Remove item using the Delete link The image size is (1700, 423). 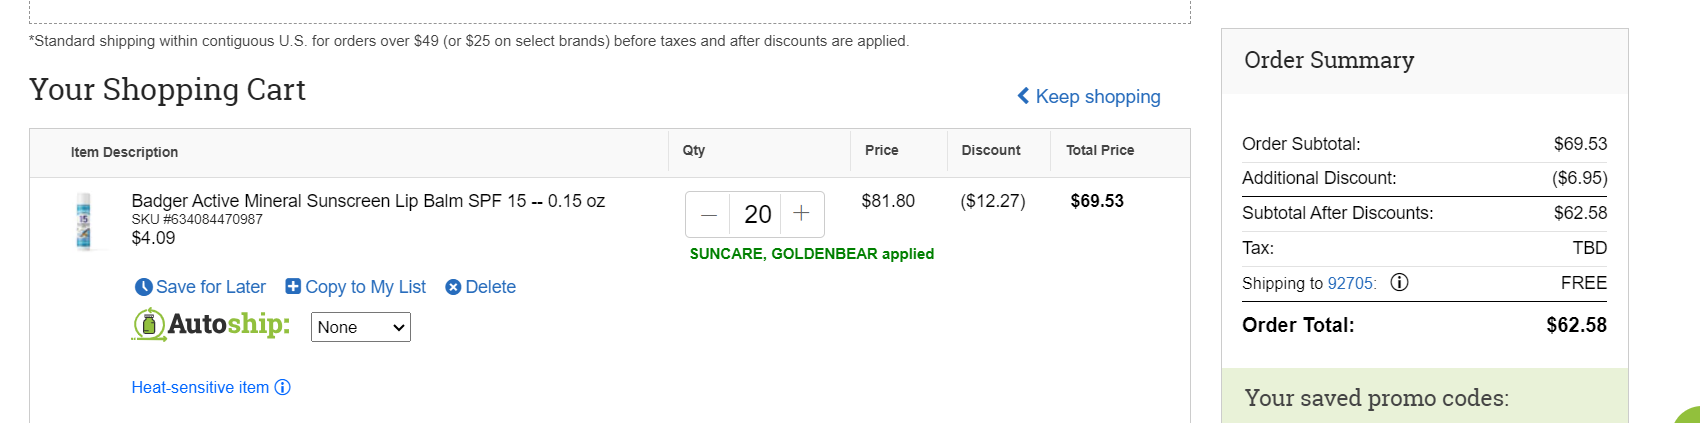491,287
